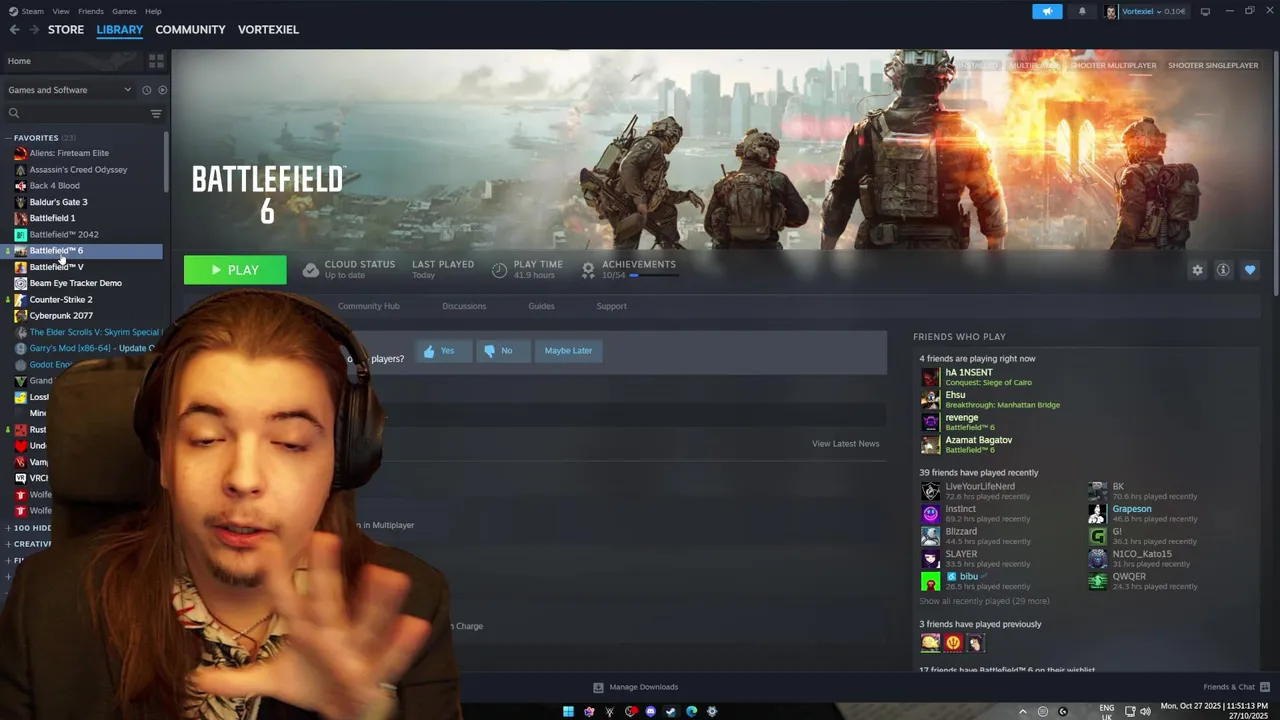
Task: Open the Friends menu
Action: pos(91,11)
